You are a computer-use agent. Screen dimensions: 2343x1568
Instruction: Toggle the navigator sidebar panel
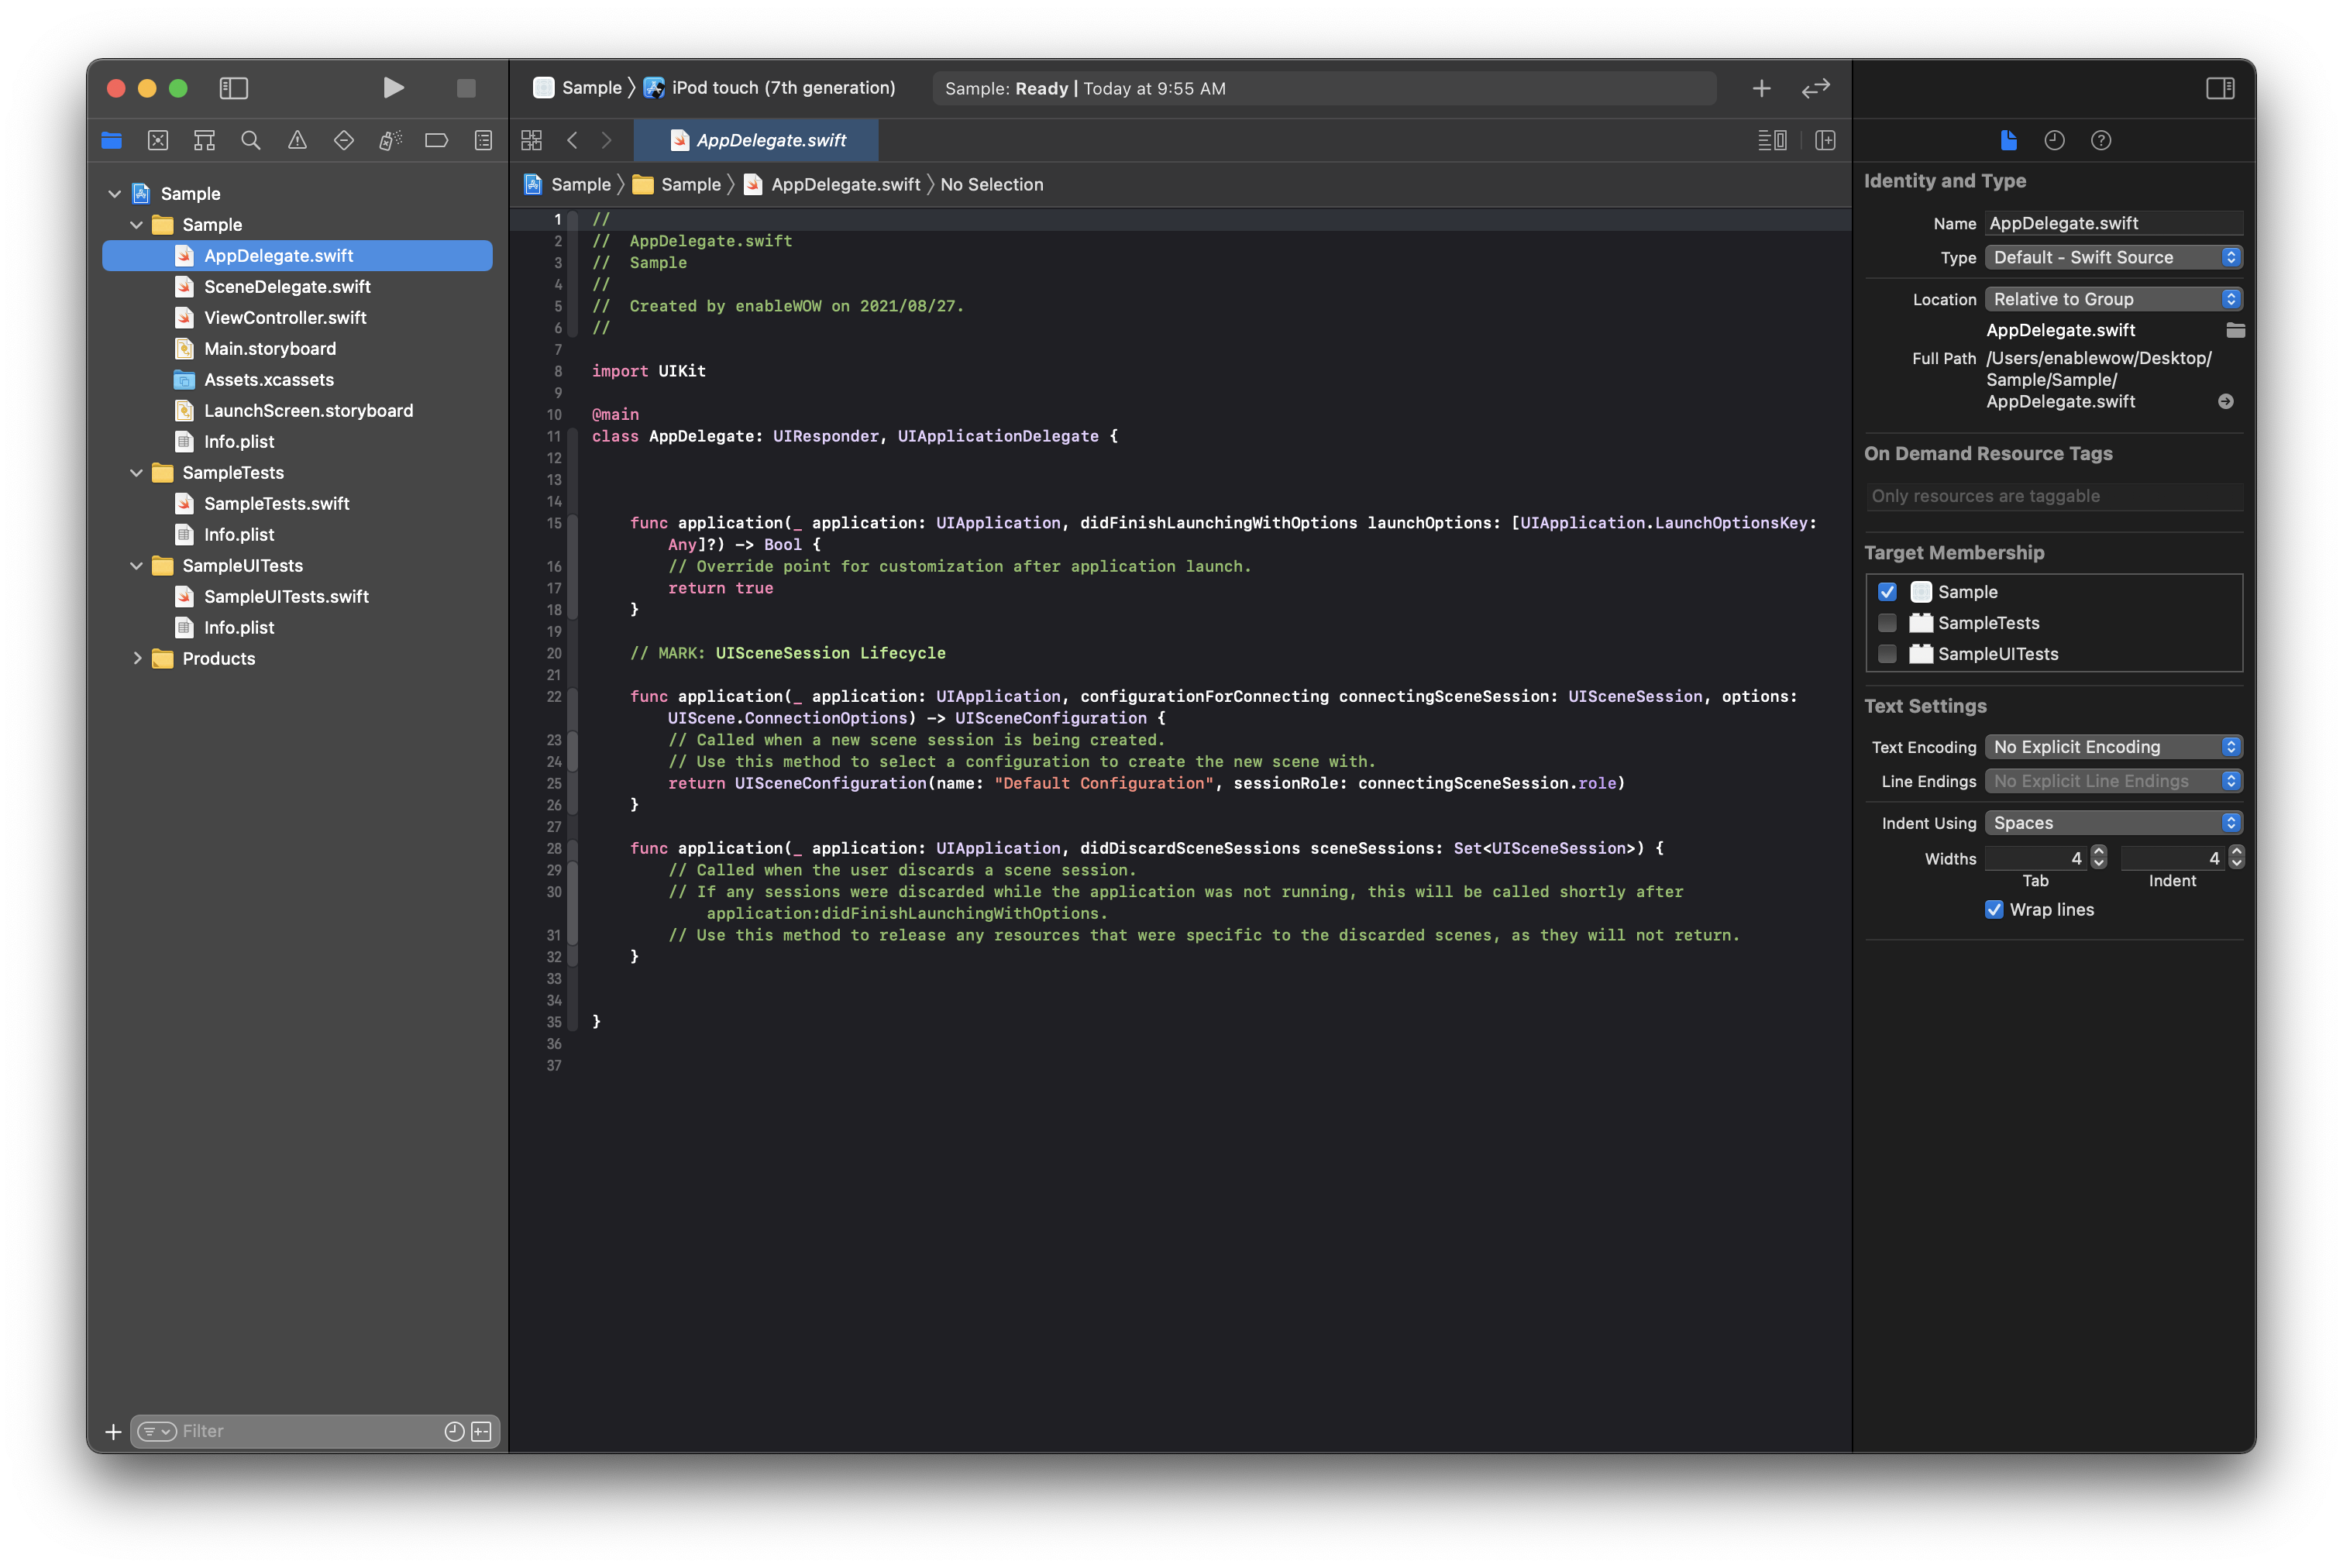click(233, 88)
